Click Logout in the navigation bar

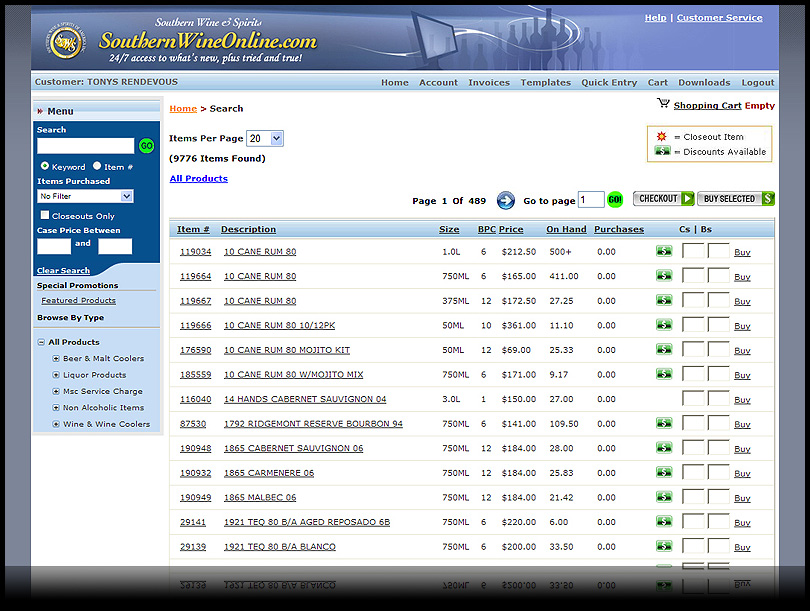(758, 83)
